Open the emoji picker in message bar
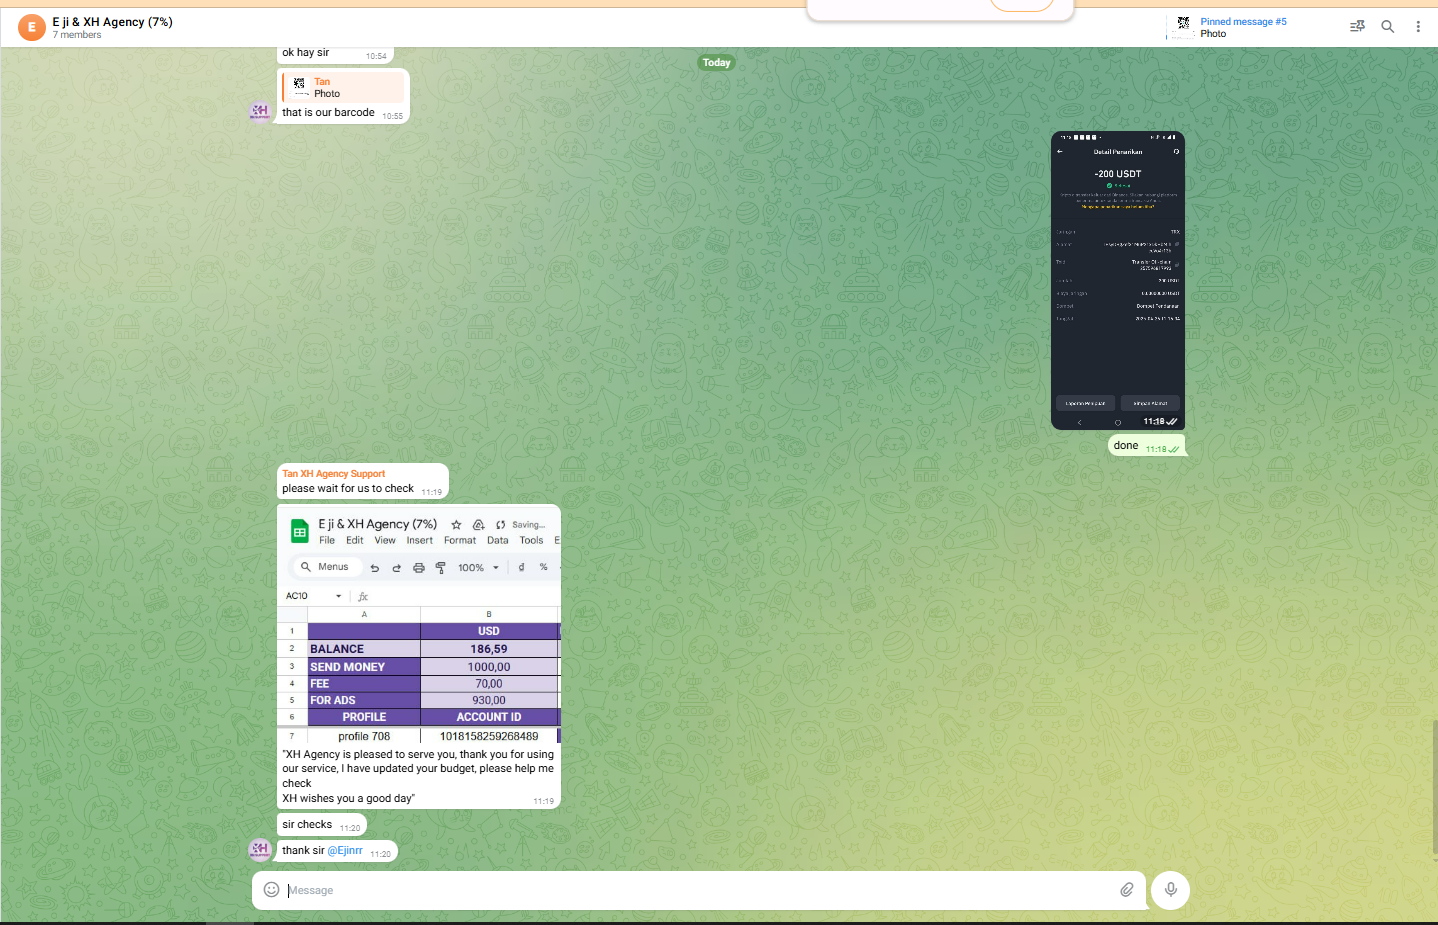1438x925 pixels. tap(271, 890)
